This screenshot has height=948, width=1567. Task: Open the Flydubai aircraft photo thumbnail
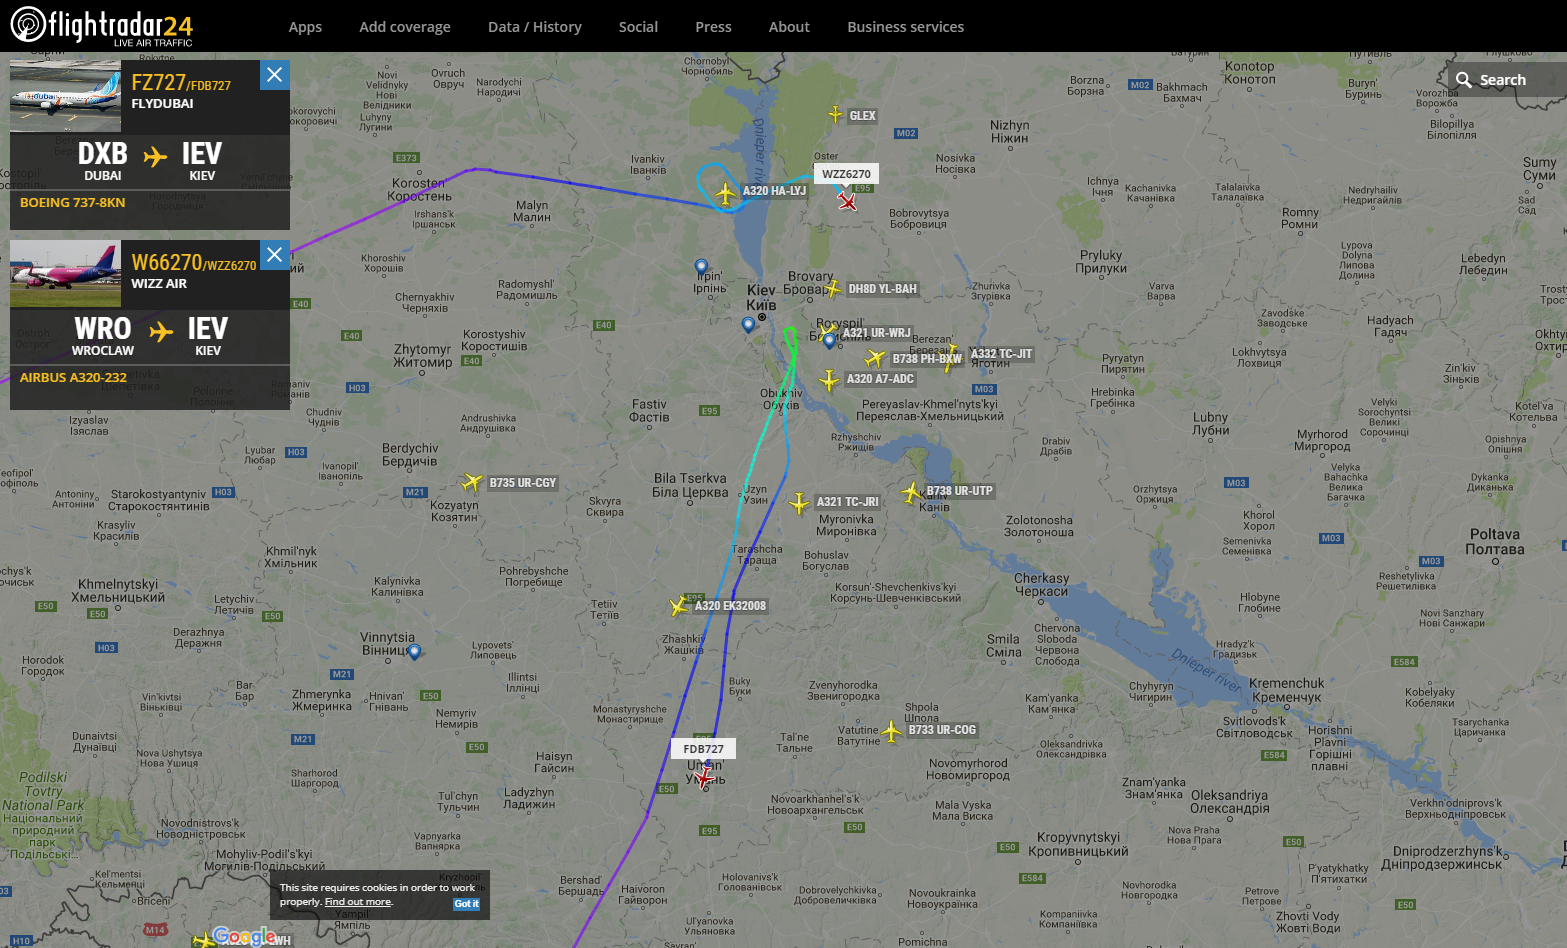[x=65, y=96]
